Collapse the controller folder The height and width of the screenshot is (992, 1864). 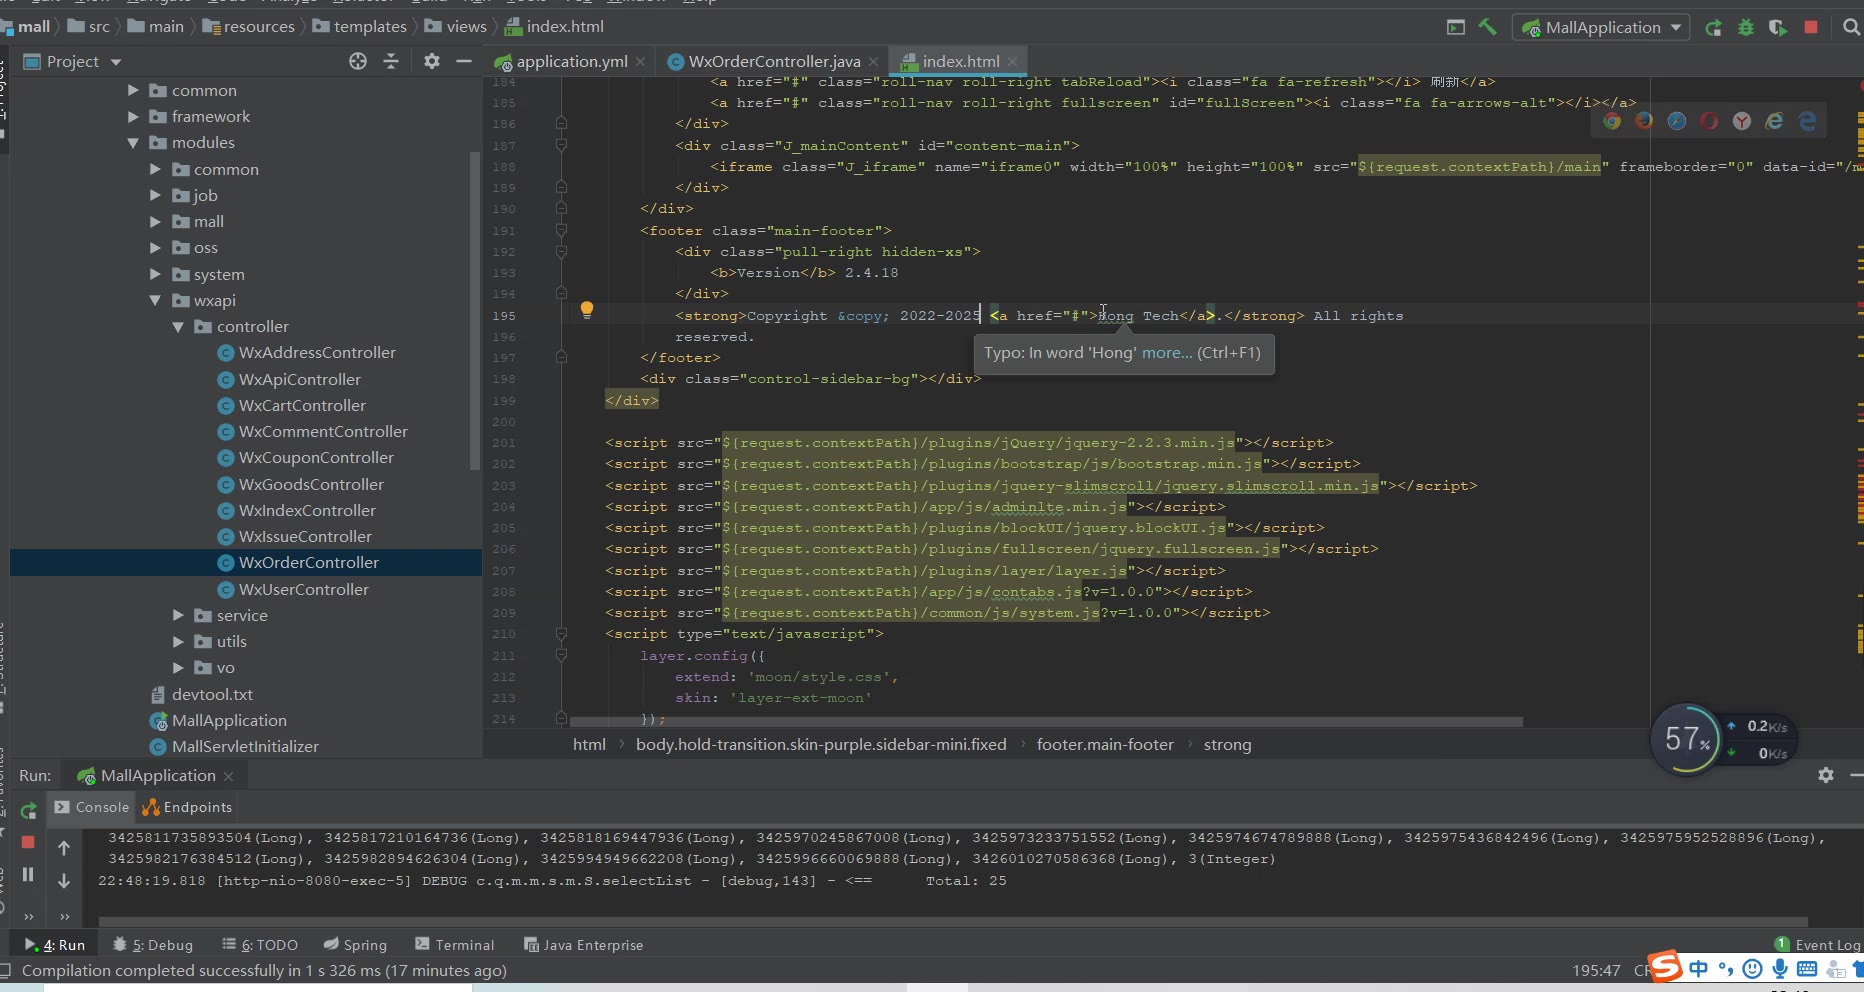coord(178,327)
